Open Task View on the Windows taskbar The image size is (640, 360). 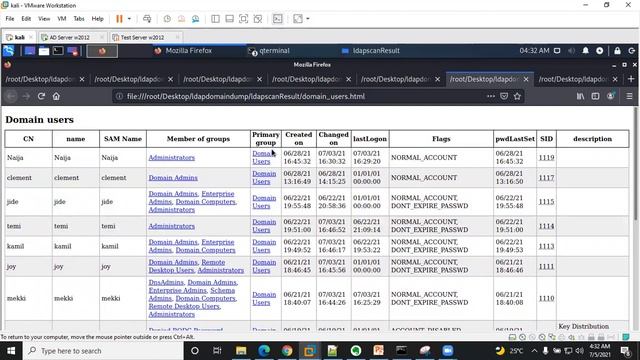tap(217, 351)
